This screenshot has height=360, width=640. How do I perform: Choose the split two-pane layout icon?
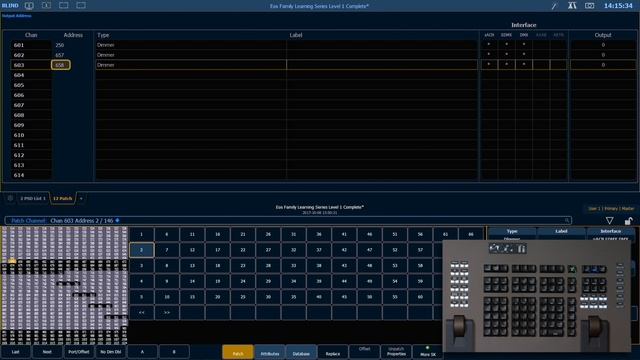pyautogui.click(x=47, y=6)
